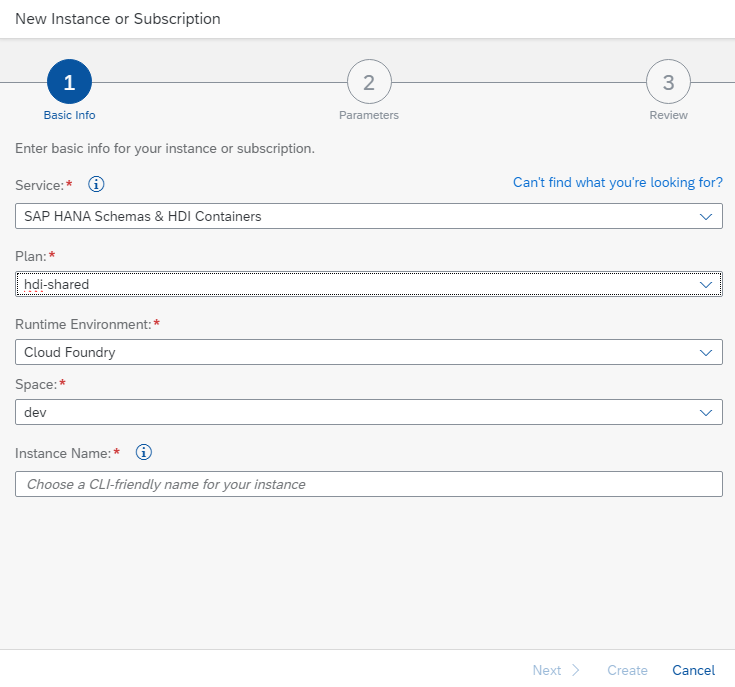Open the Space dropdown chevron
Viewport: 735px width, 687px height.
pyautogui.click(x=707, y=412)
